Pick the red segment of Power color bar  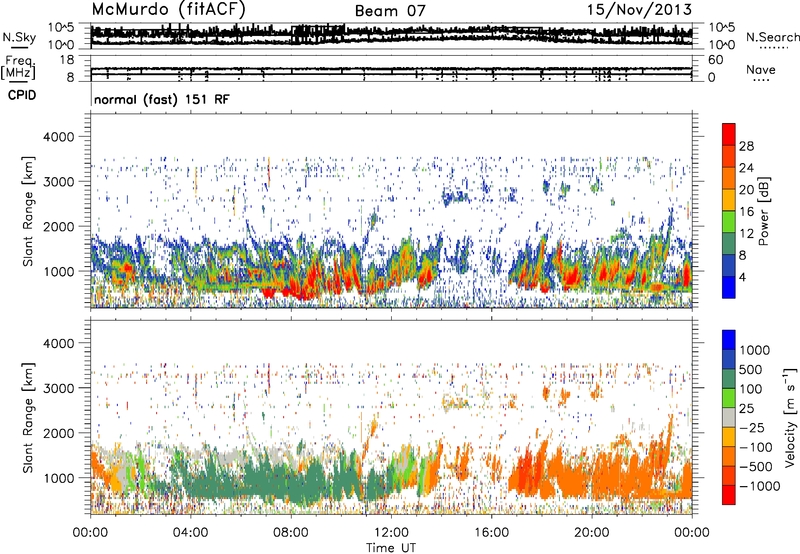[x=729, y=134]
